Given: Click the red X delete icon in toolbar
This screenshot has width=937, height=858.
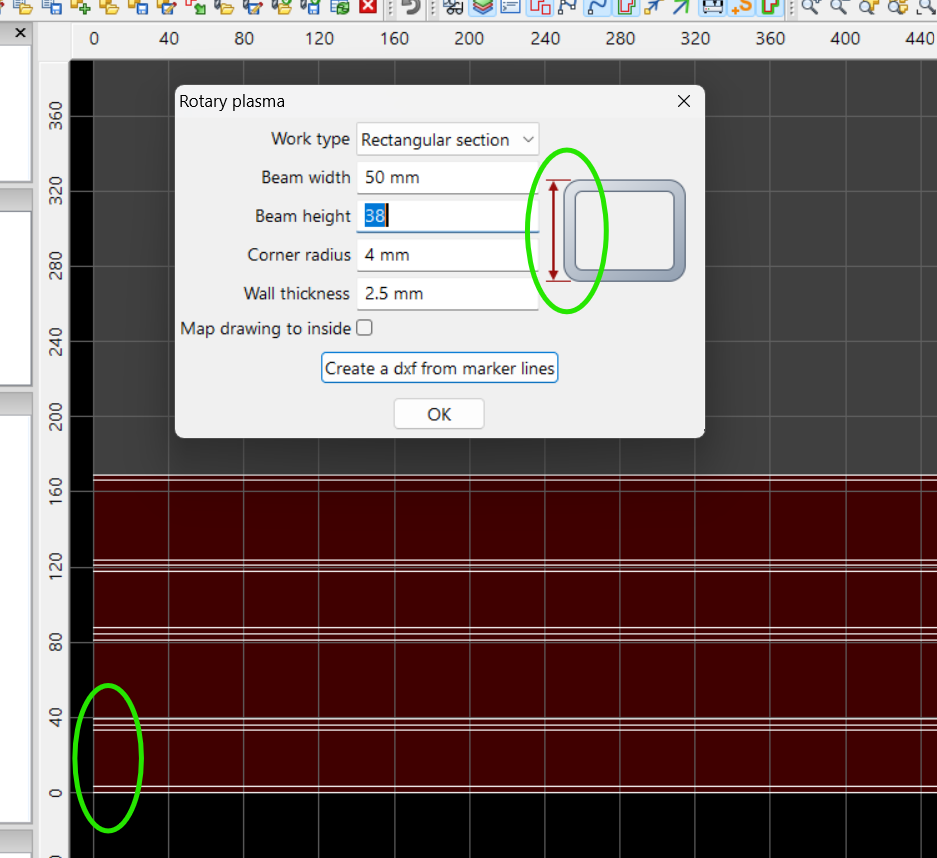Looking at the screenshot, I should pyautogui.click(x=369, y=7).
